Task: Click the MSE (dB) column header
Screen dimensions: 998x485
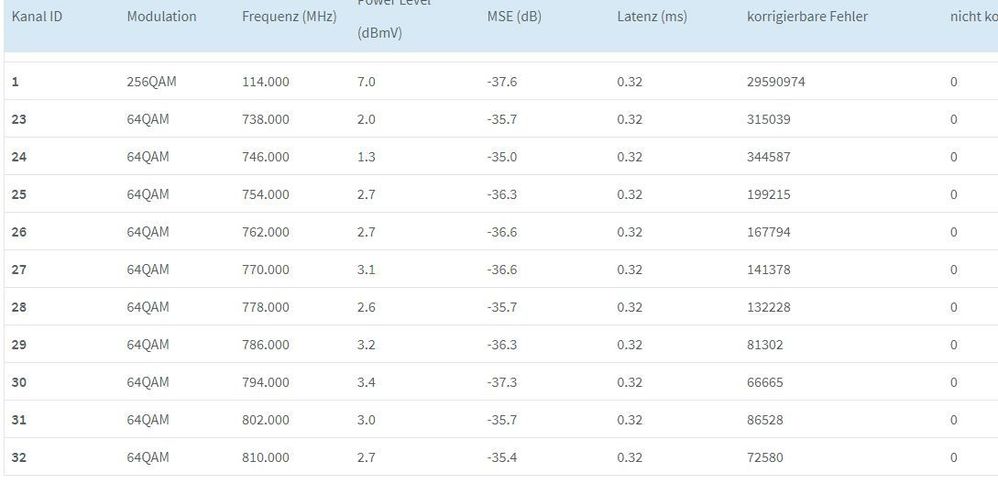Action: pyautogui.click(x=514, y=17)
